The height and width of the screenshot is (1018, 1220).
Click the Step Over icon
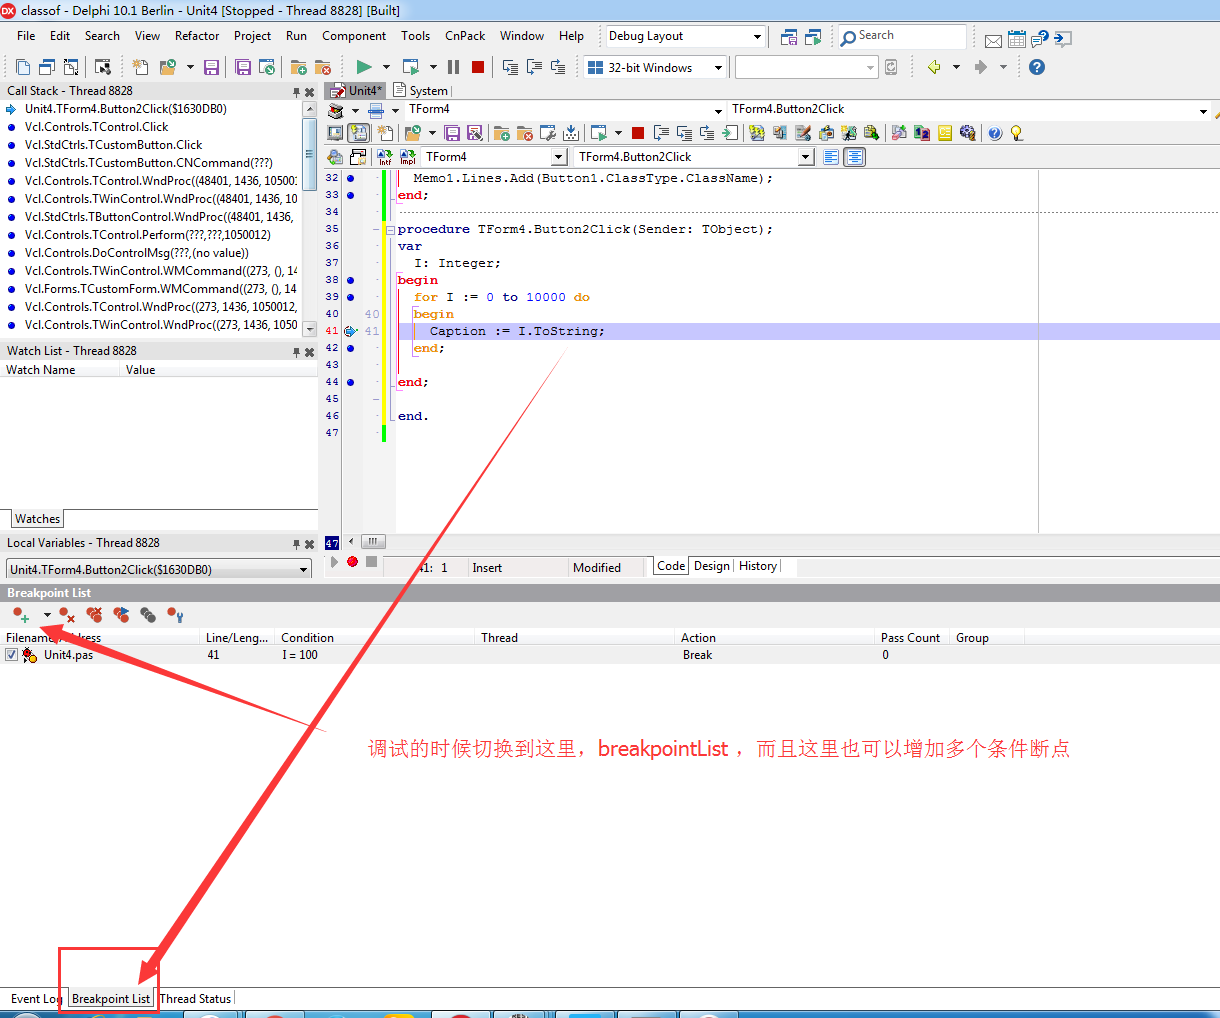[x=534, y=67]
